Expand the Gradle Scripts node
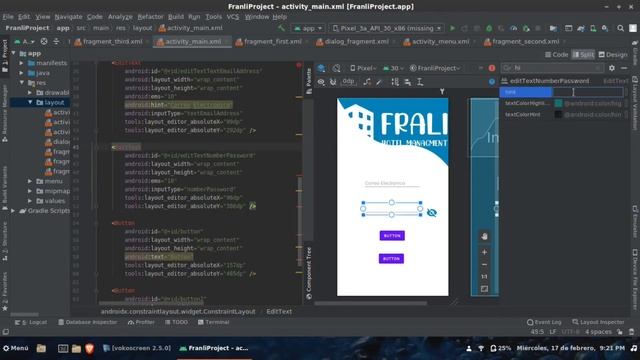The height and width of the screenshot is (360, 640). point(13,211)
